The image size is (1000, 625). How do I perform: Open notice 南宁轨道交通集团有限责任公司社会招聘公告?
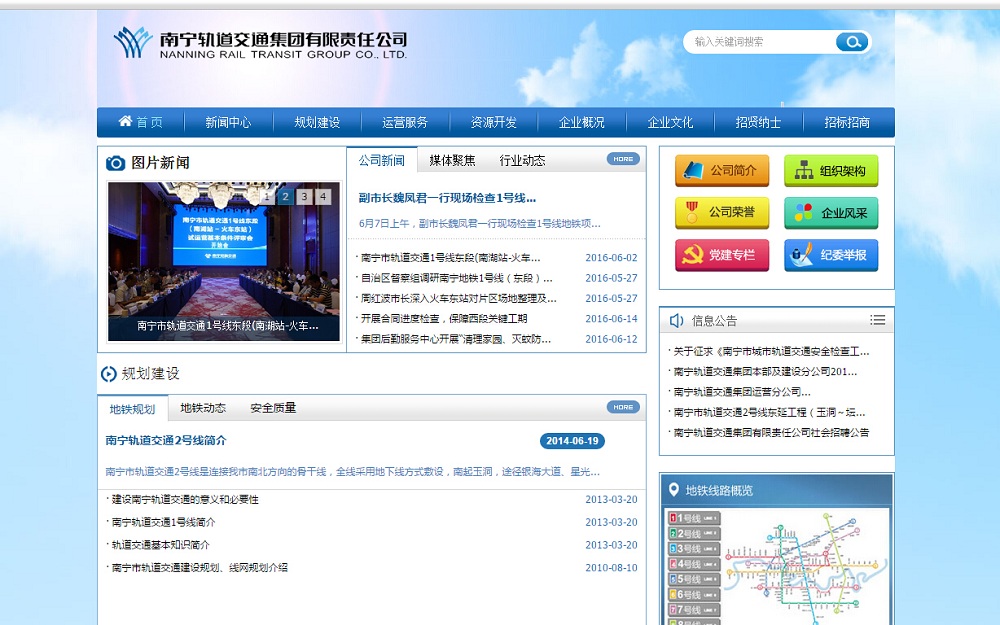[x=771, y=432]
